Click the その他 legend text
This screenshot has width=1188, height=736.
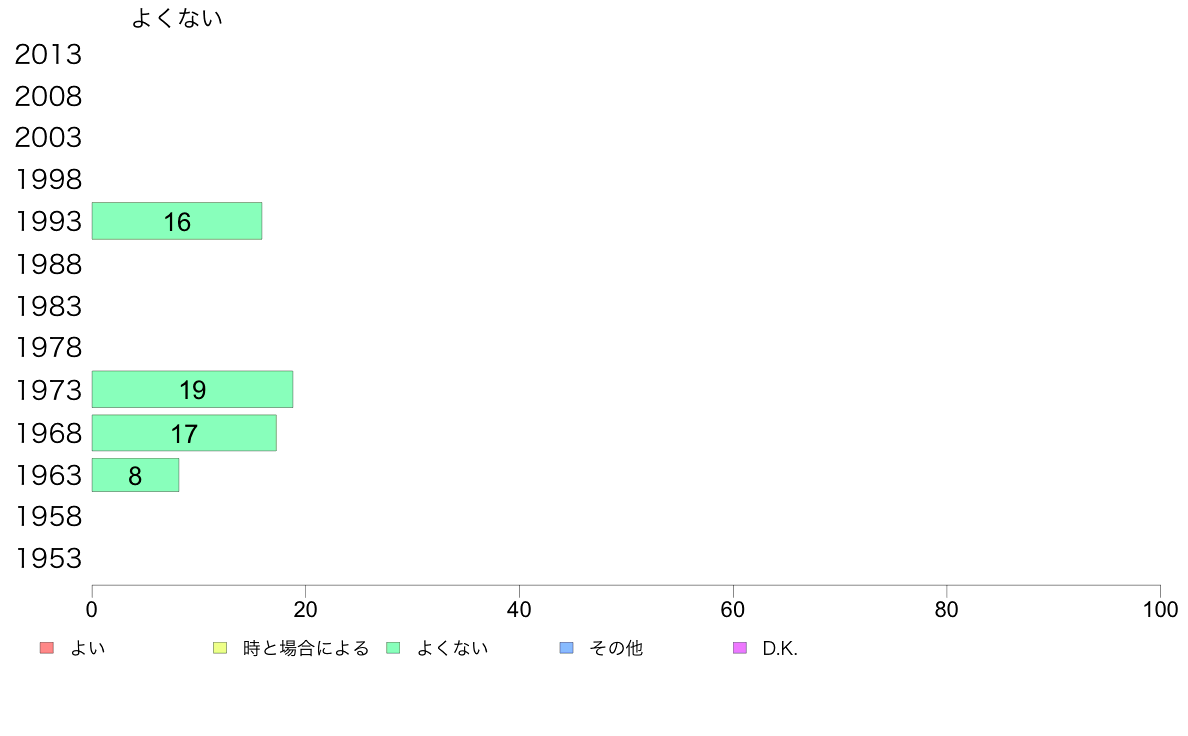point(616,649)
